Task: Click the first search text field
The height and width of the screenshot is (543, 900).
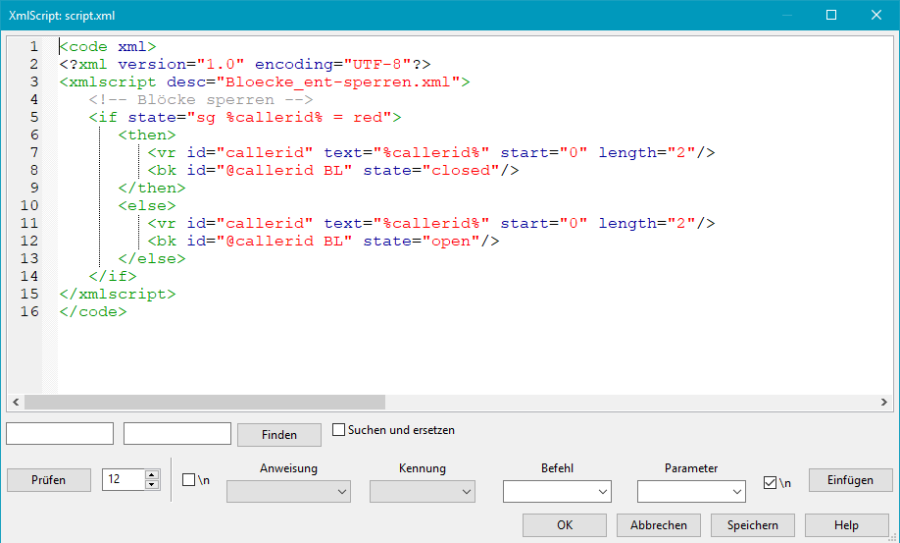Action: pyautogui.click(x=60, y=433)
